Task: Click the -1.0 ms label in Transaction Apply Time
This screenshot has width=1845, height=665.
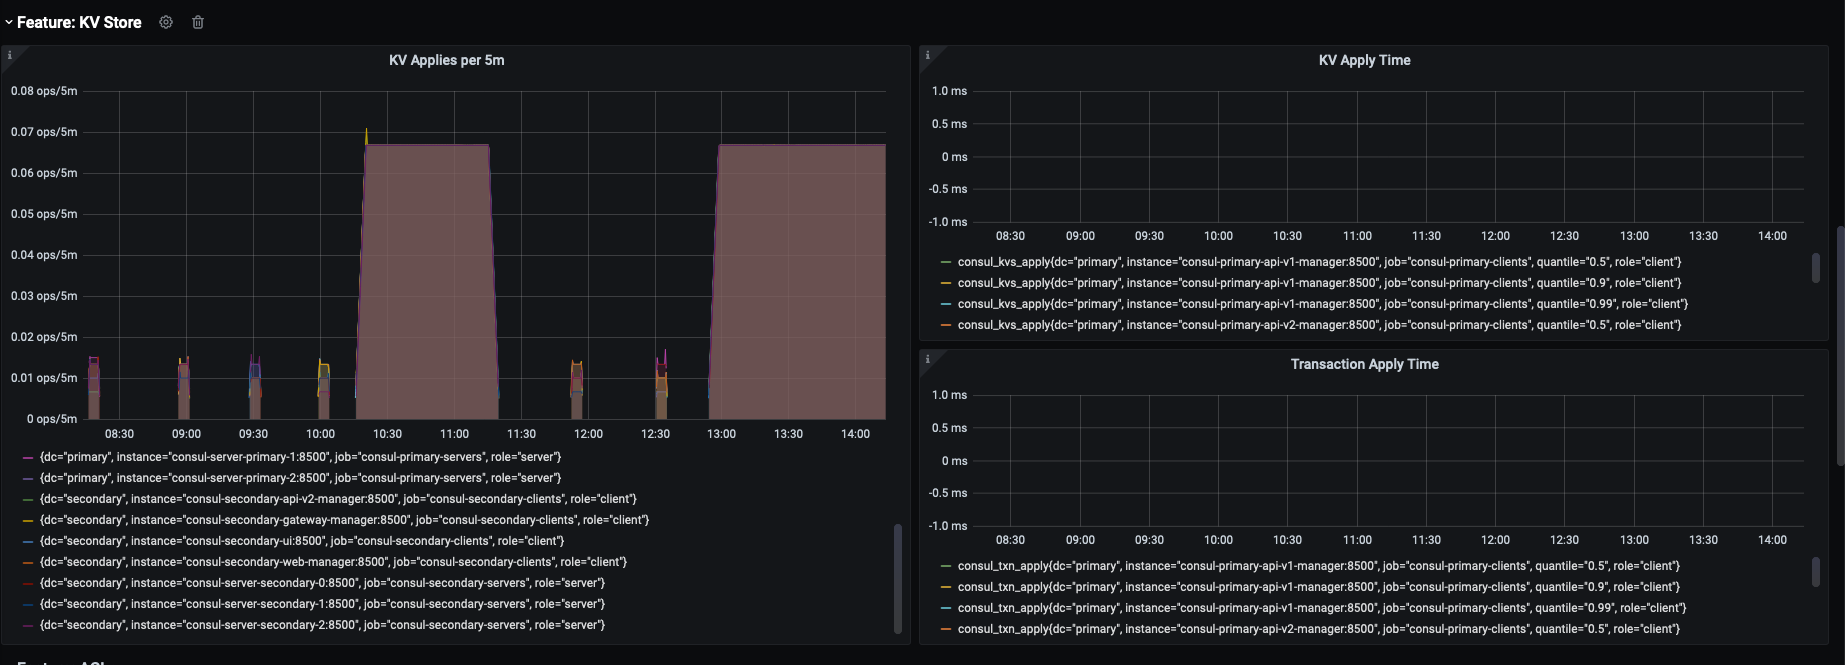Action: click(947, 526)
